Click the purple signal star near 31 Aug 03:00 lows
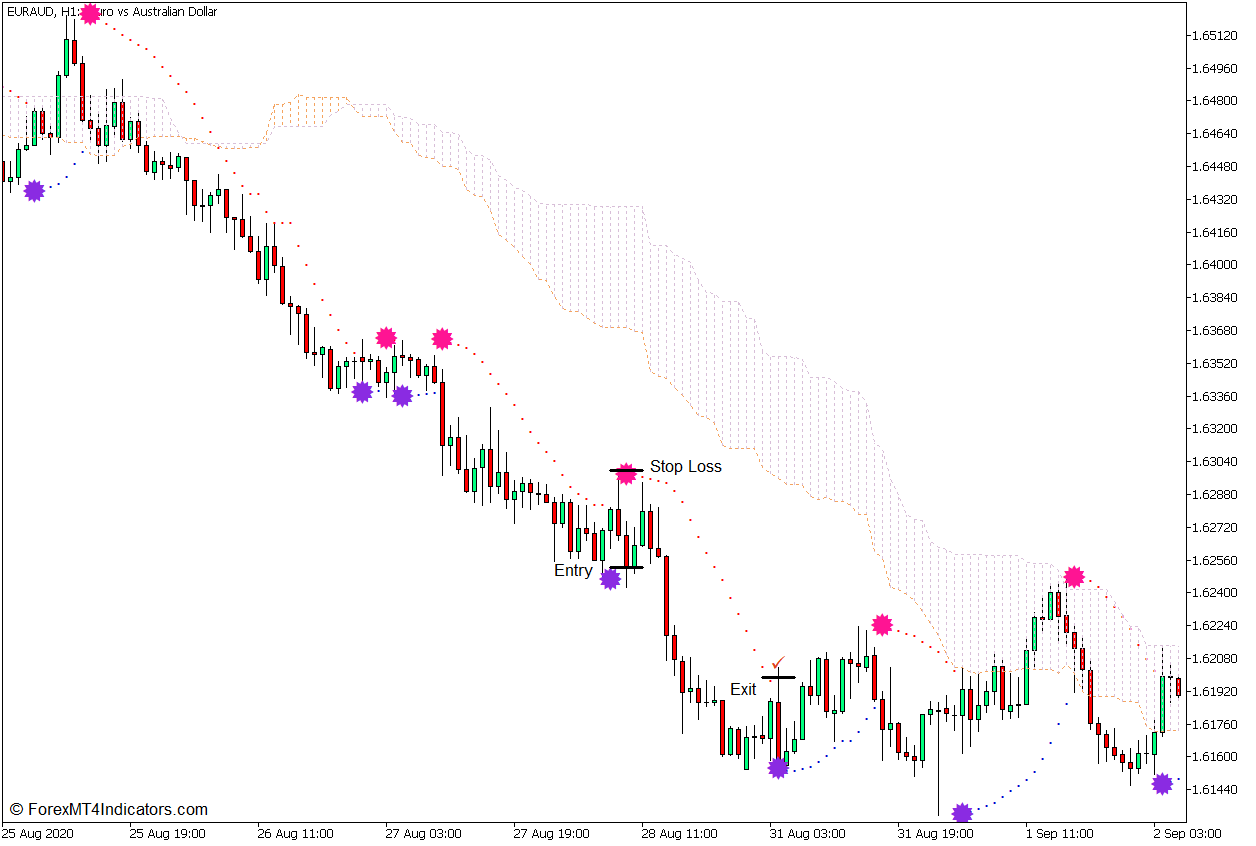The height and width of the screenshot is (846, 1256). (779, 768)
